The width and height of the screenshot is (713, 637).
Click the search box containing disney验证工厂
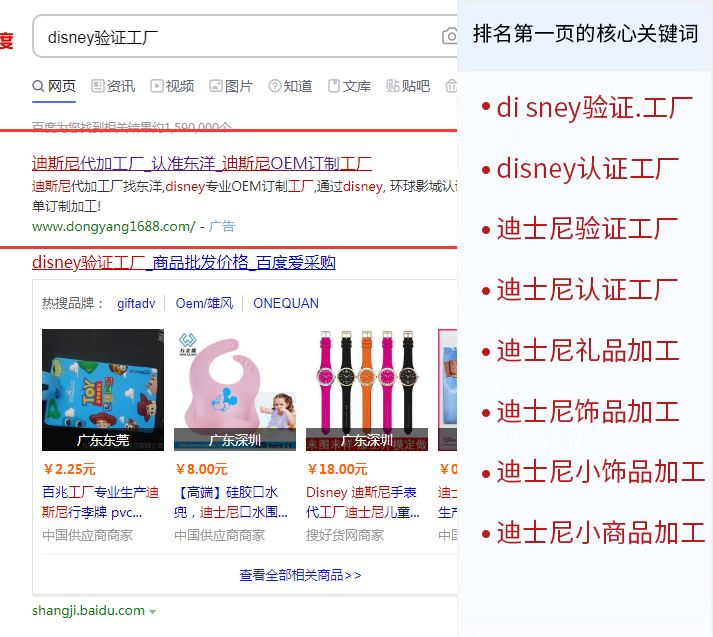tap(245, 36)
